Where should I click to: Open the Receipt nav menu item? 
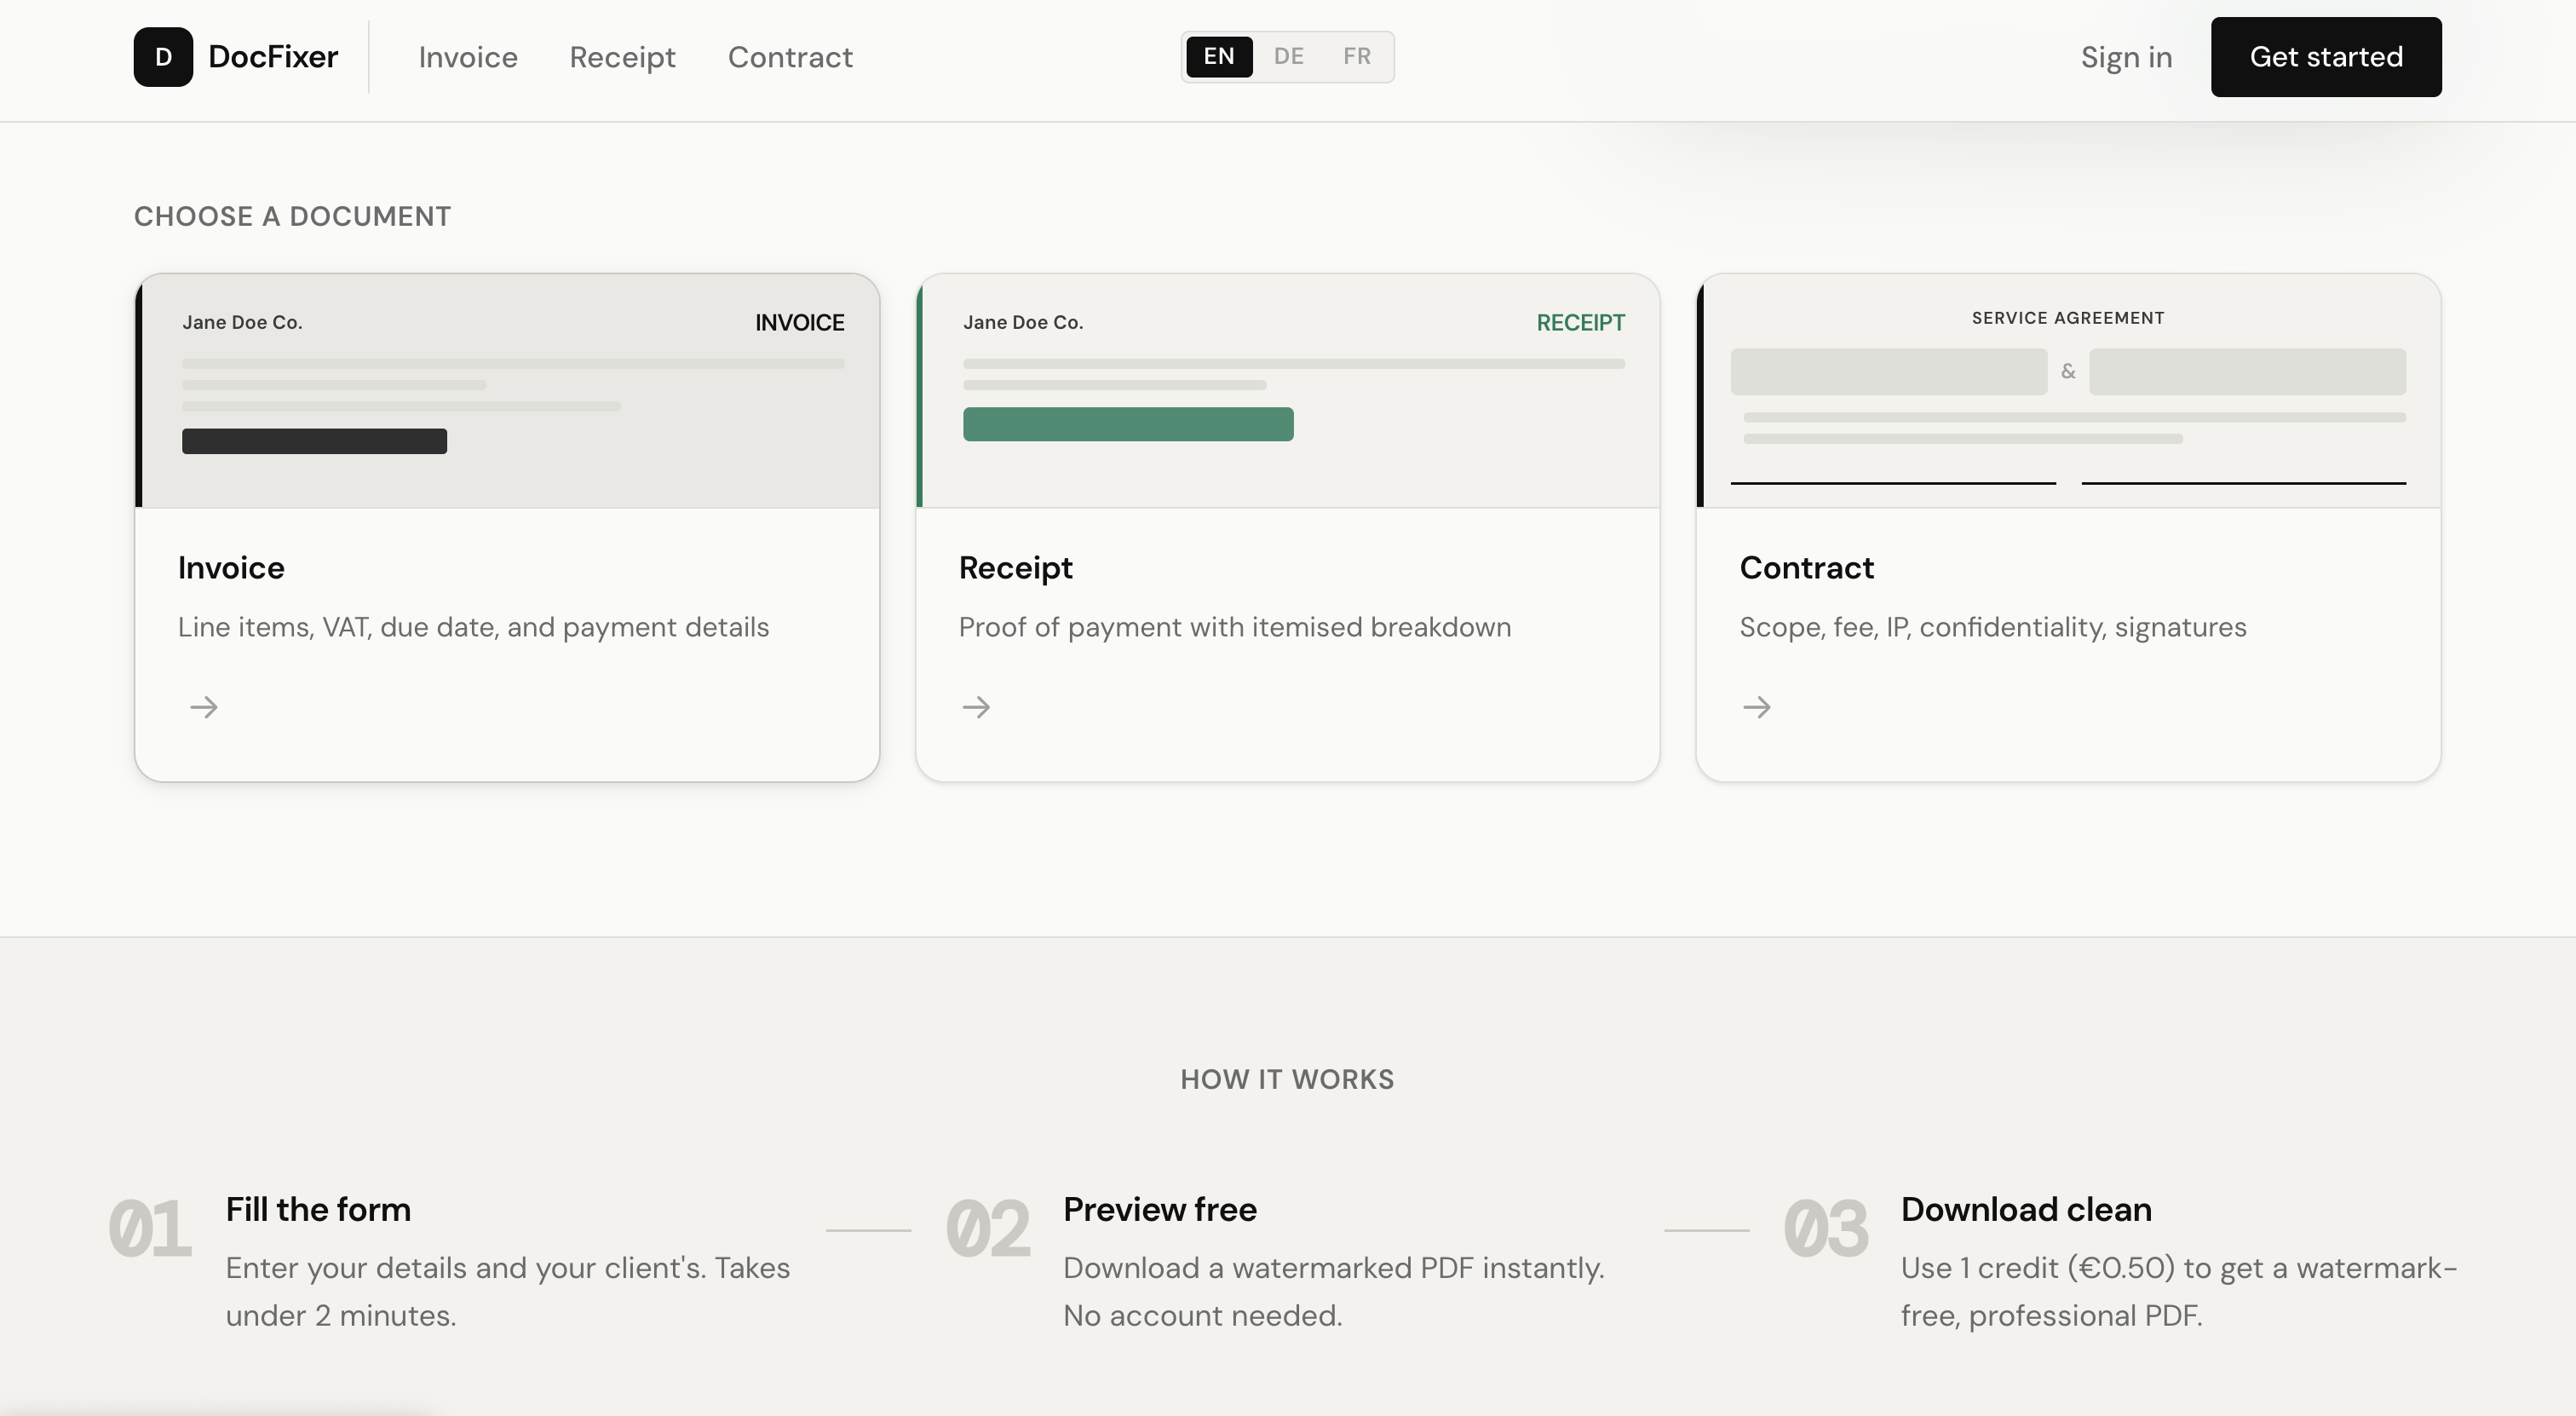coord(622,58)
